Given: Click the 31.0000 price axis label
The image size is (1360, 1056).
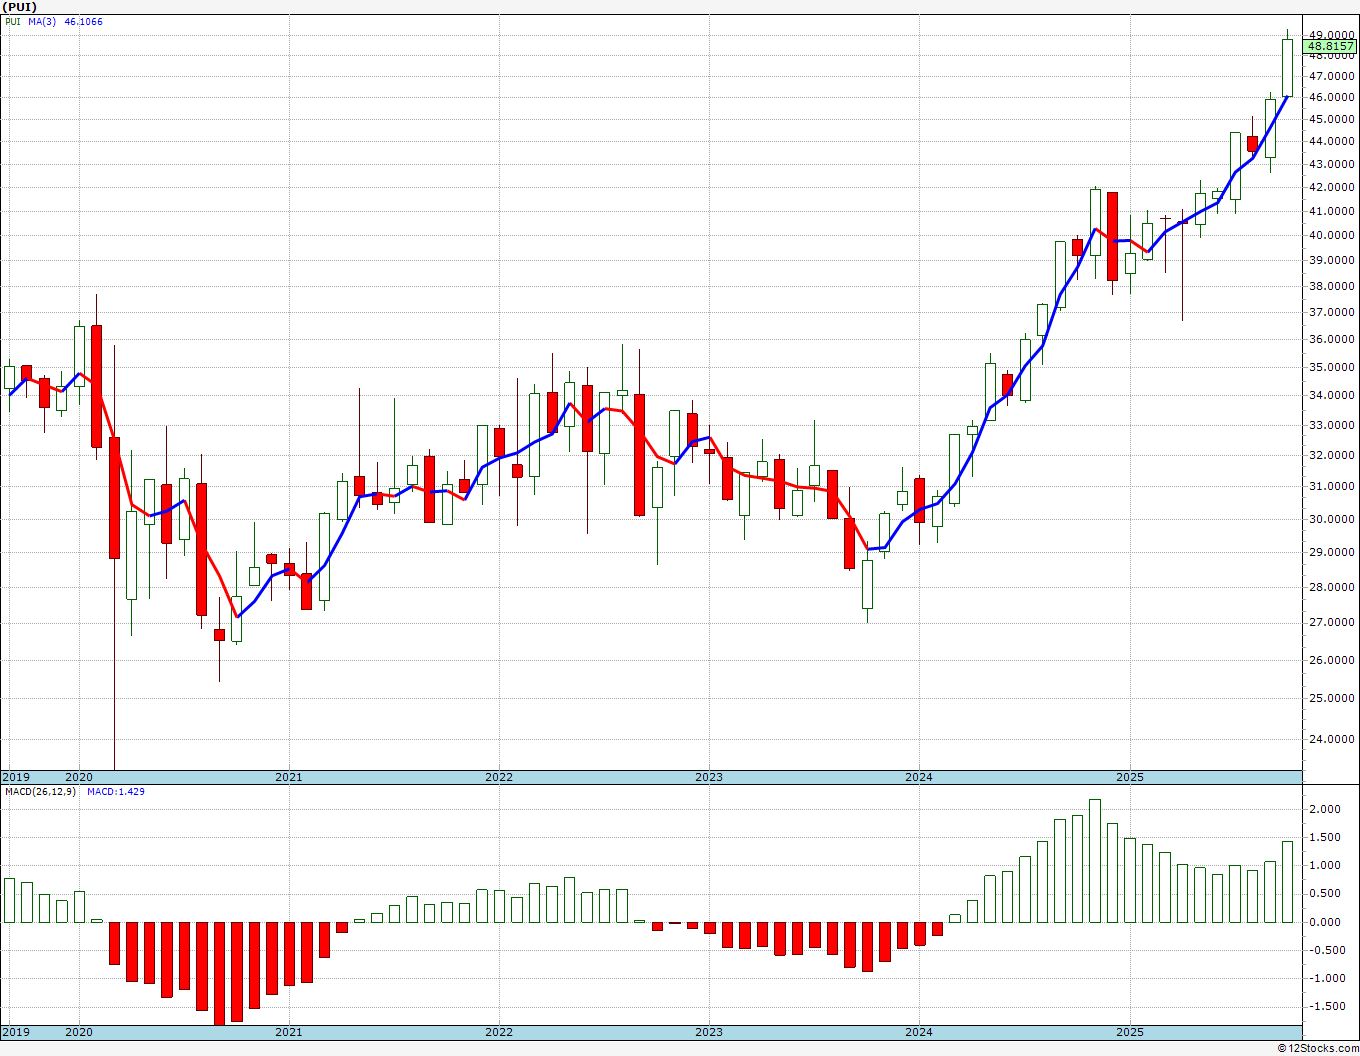Looking at the screenshot, I should click(x=1331, y=486).
